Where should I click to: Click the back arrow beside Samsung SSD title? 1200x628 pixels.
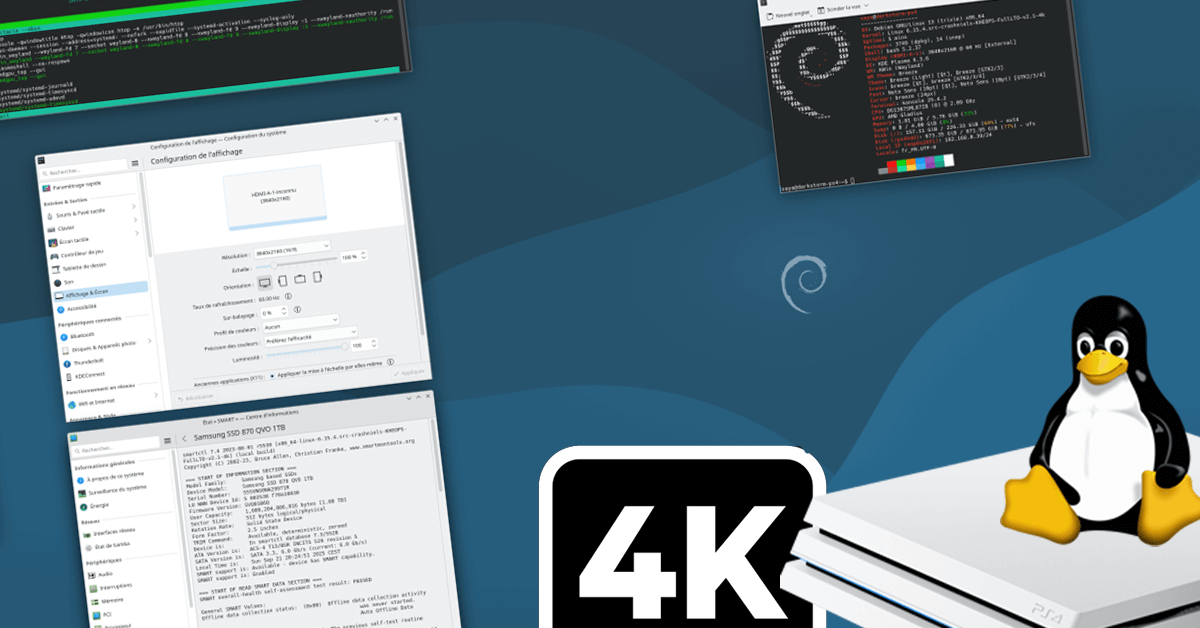click(x=184, y=439)
